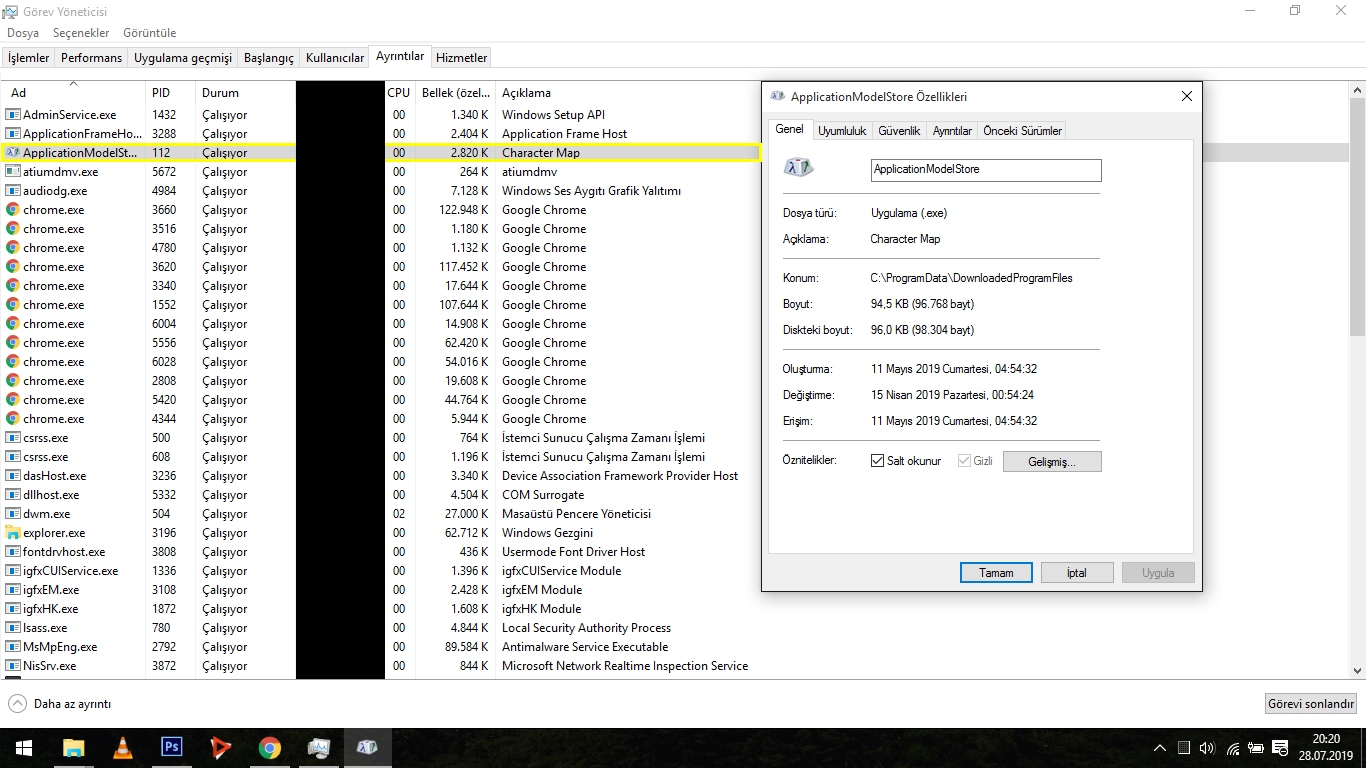The width and height of the screenshot is (1366, 768).
Task: Click the large lambda icon in the properties dialog
Action: click(x=799, y=168)
